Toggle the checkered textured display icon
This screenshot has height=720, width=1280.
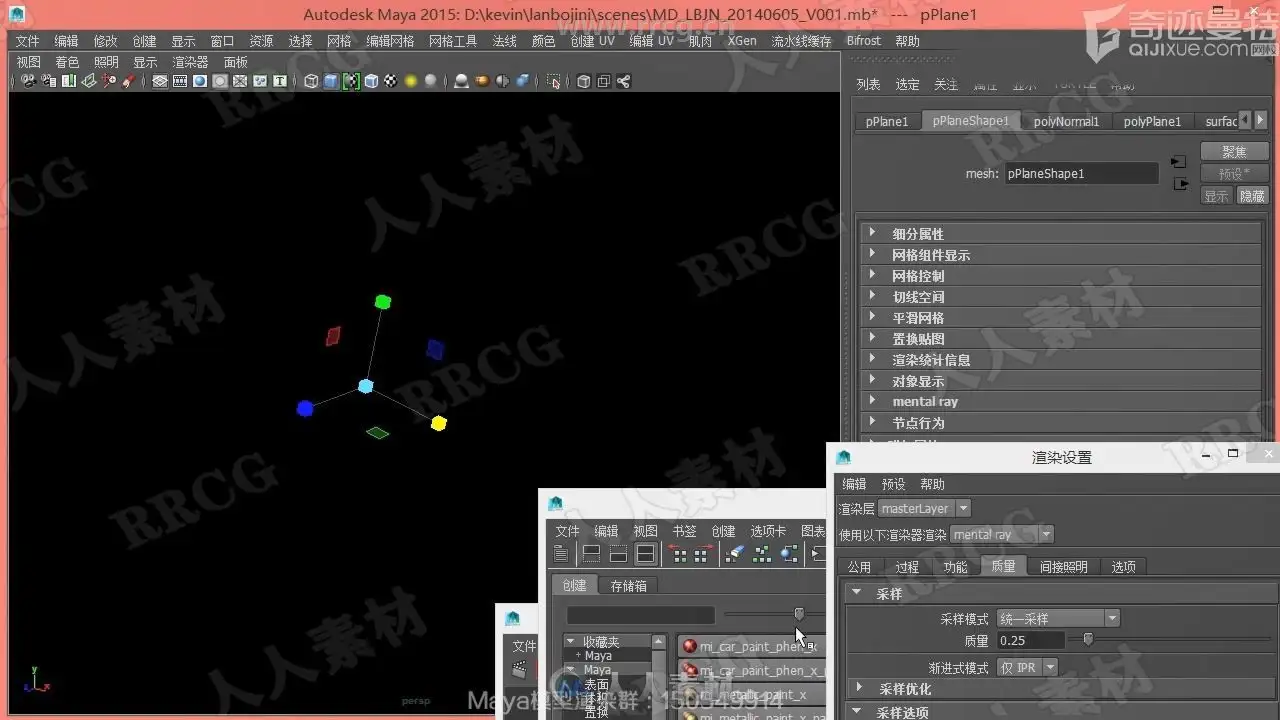(390, 81)
